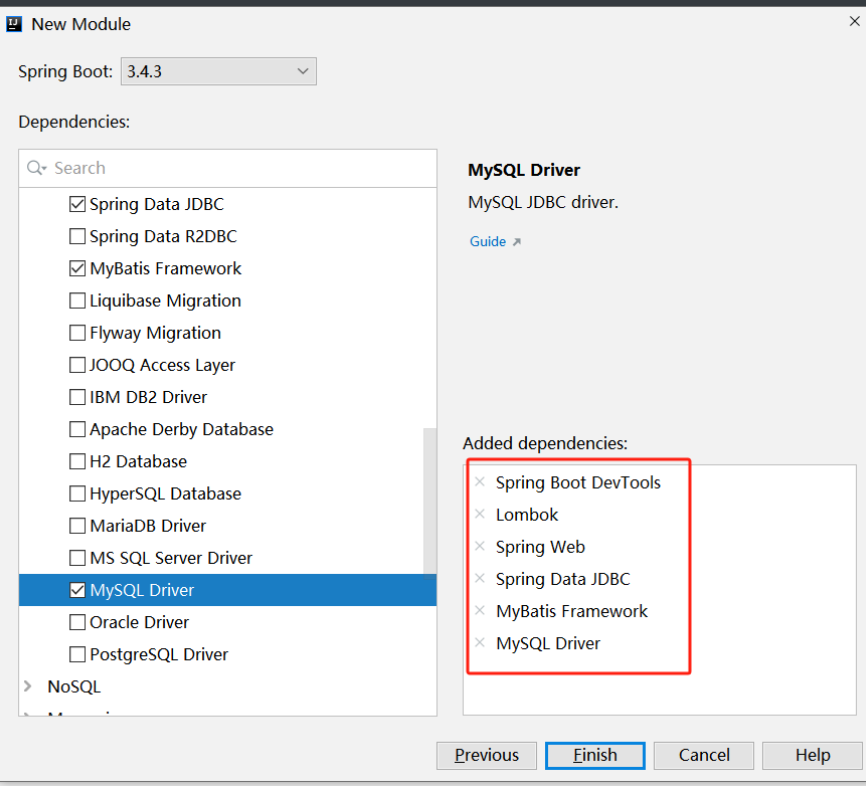Open Help for this dialog
Image resolution: width=866 pixels, height=786 pixels.
(812, 755)
